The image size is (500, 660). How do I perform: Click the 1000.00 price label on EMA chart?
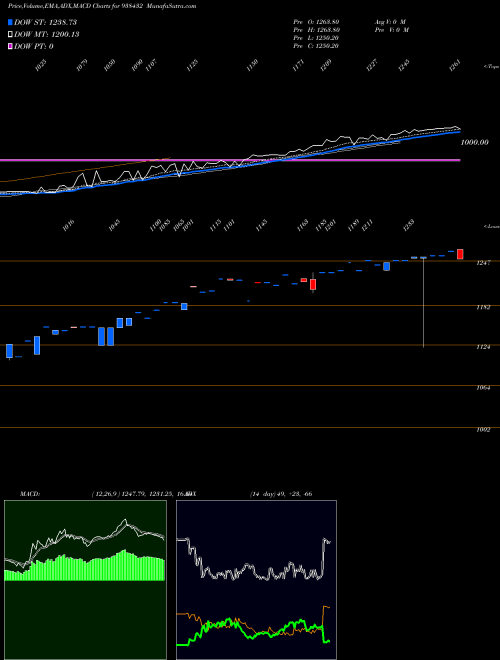[x=474, y=142]
